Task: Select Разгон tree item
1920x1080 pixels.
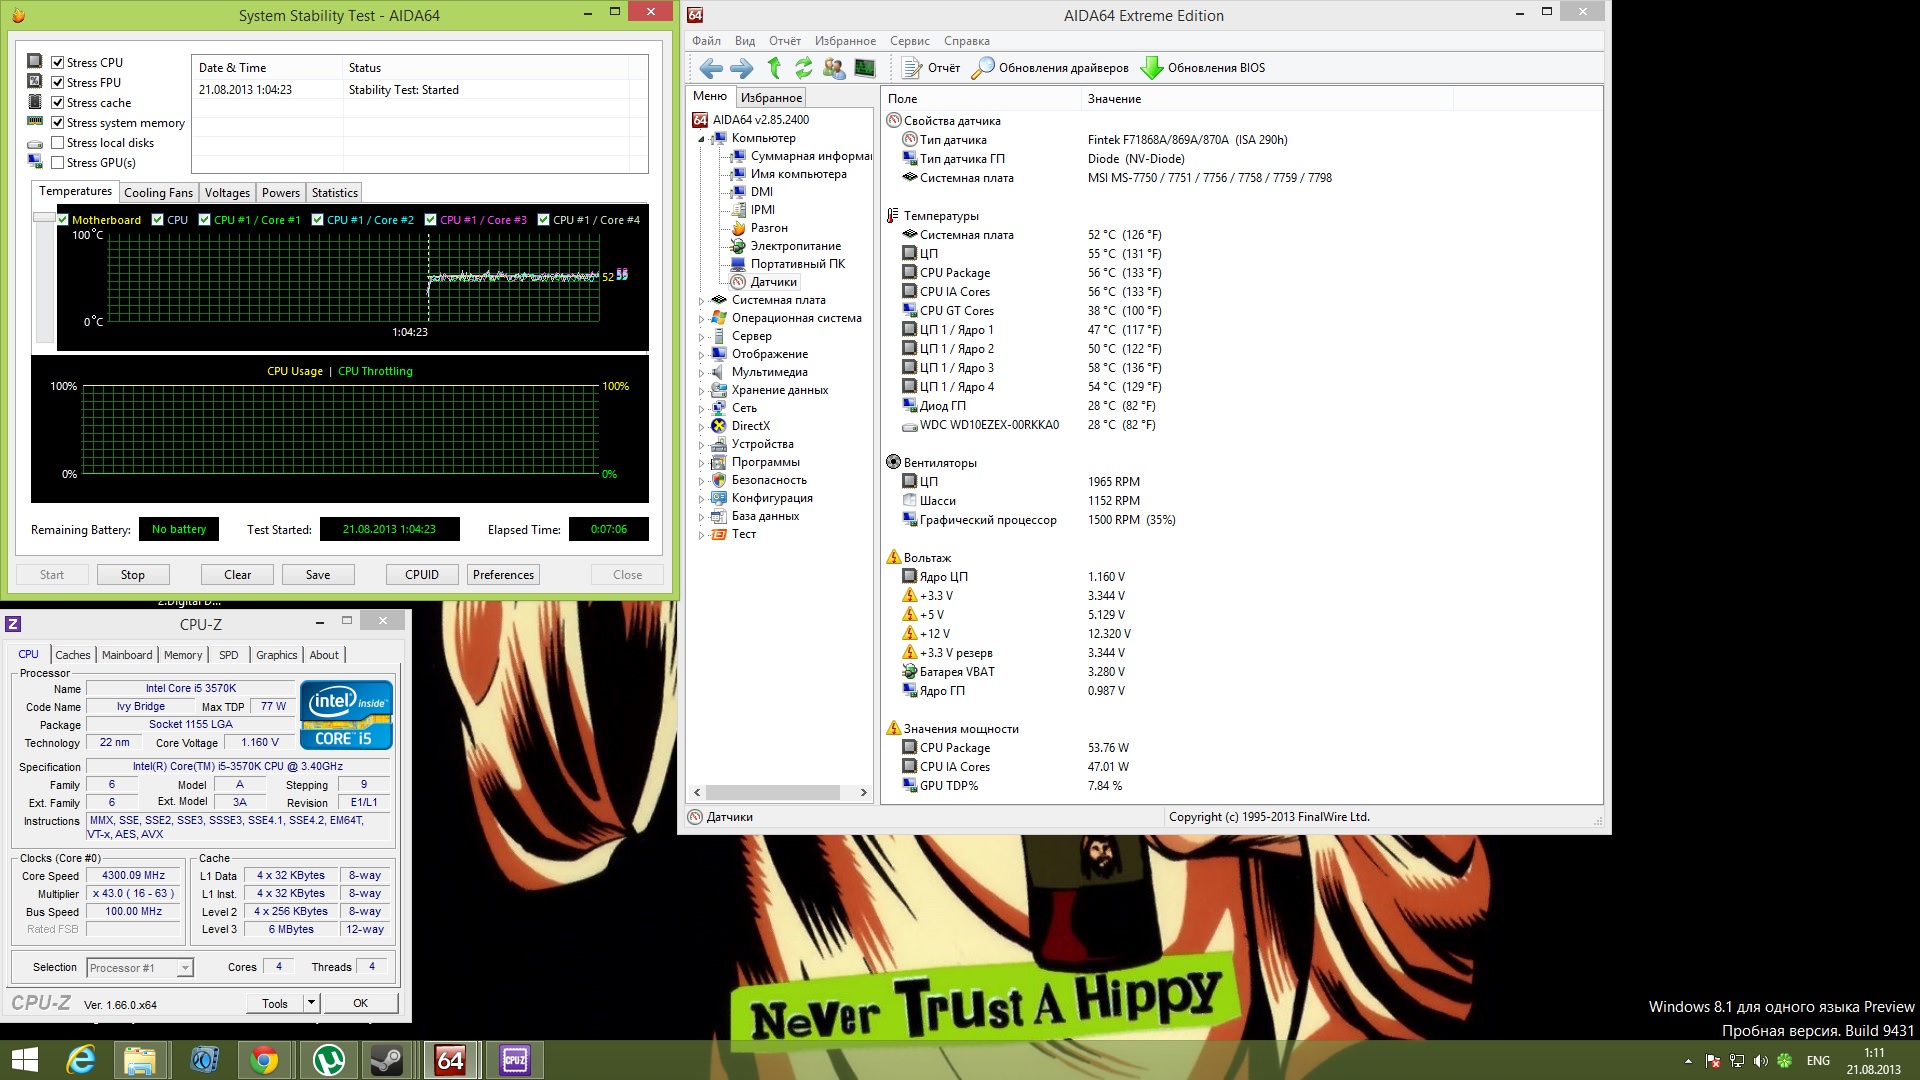Action: [769, 228]
